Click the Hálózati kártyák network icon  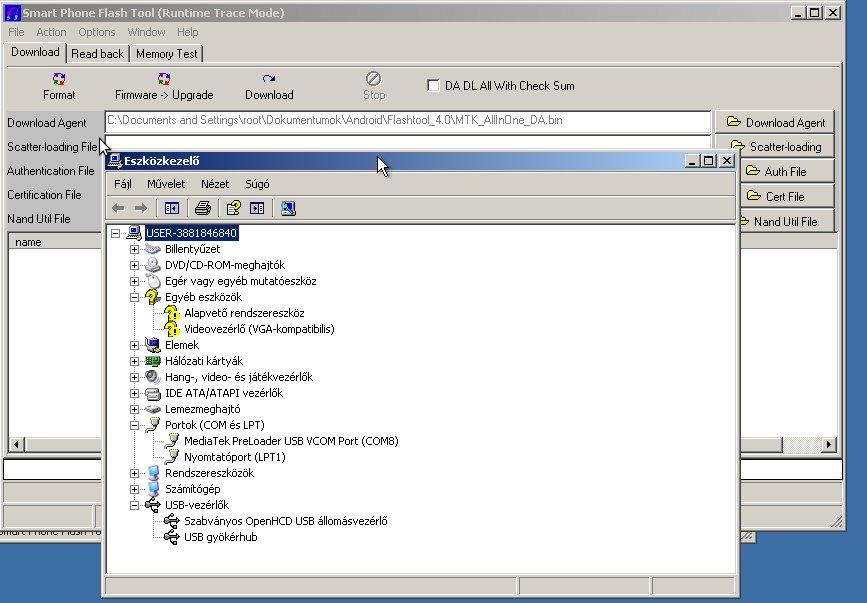tap(153, 361)
